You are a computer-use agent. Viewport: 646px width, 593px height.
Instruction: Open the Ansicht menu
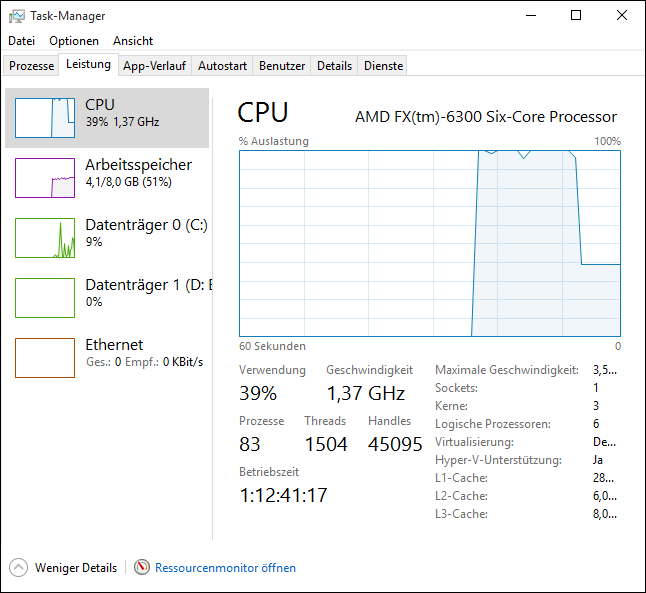[x=133, y=41]
